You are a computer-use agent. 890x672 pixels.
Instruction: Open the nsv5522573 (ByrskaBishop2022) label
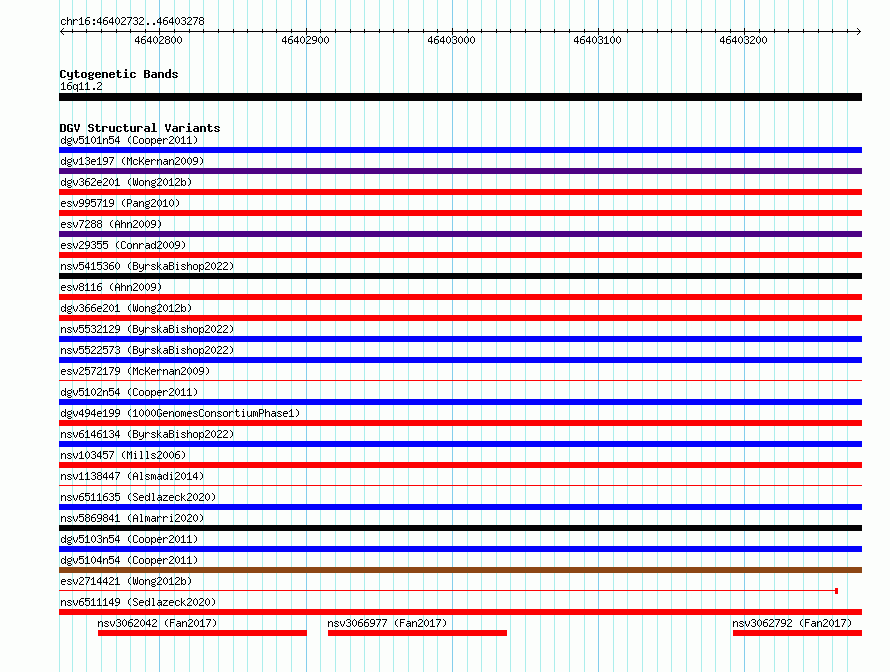click(147, 350)
